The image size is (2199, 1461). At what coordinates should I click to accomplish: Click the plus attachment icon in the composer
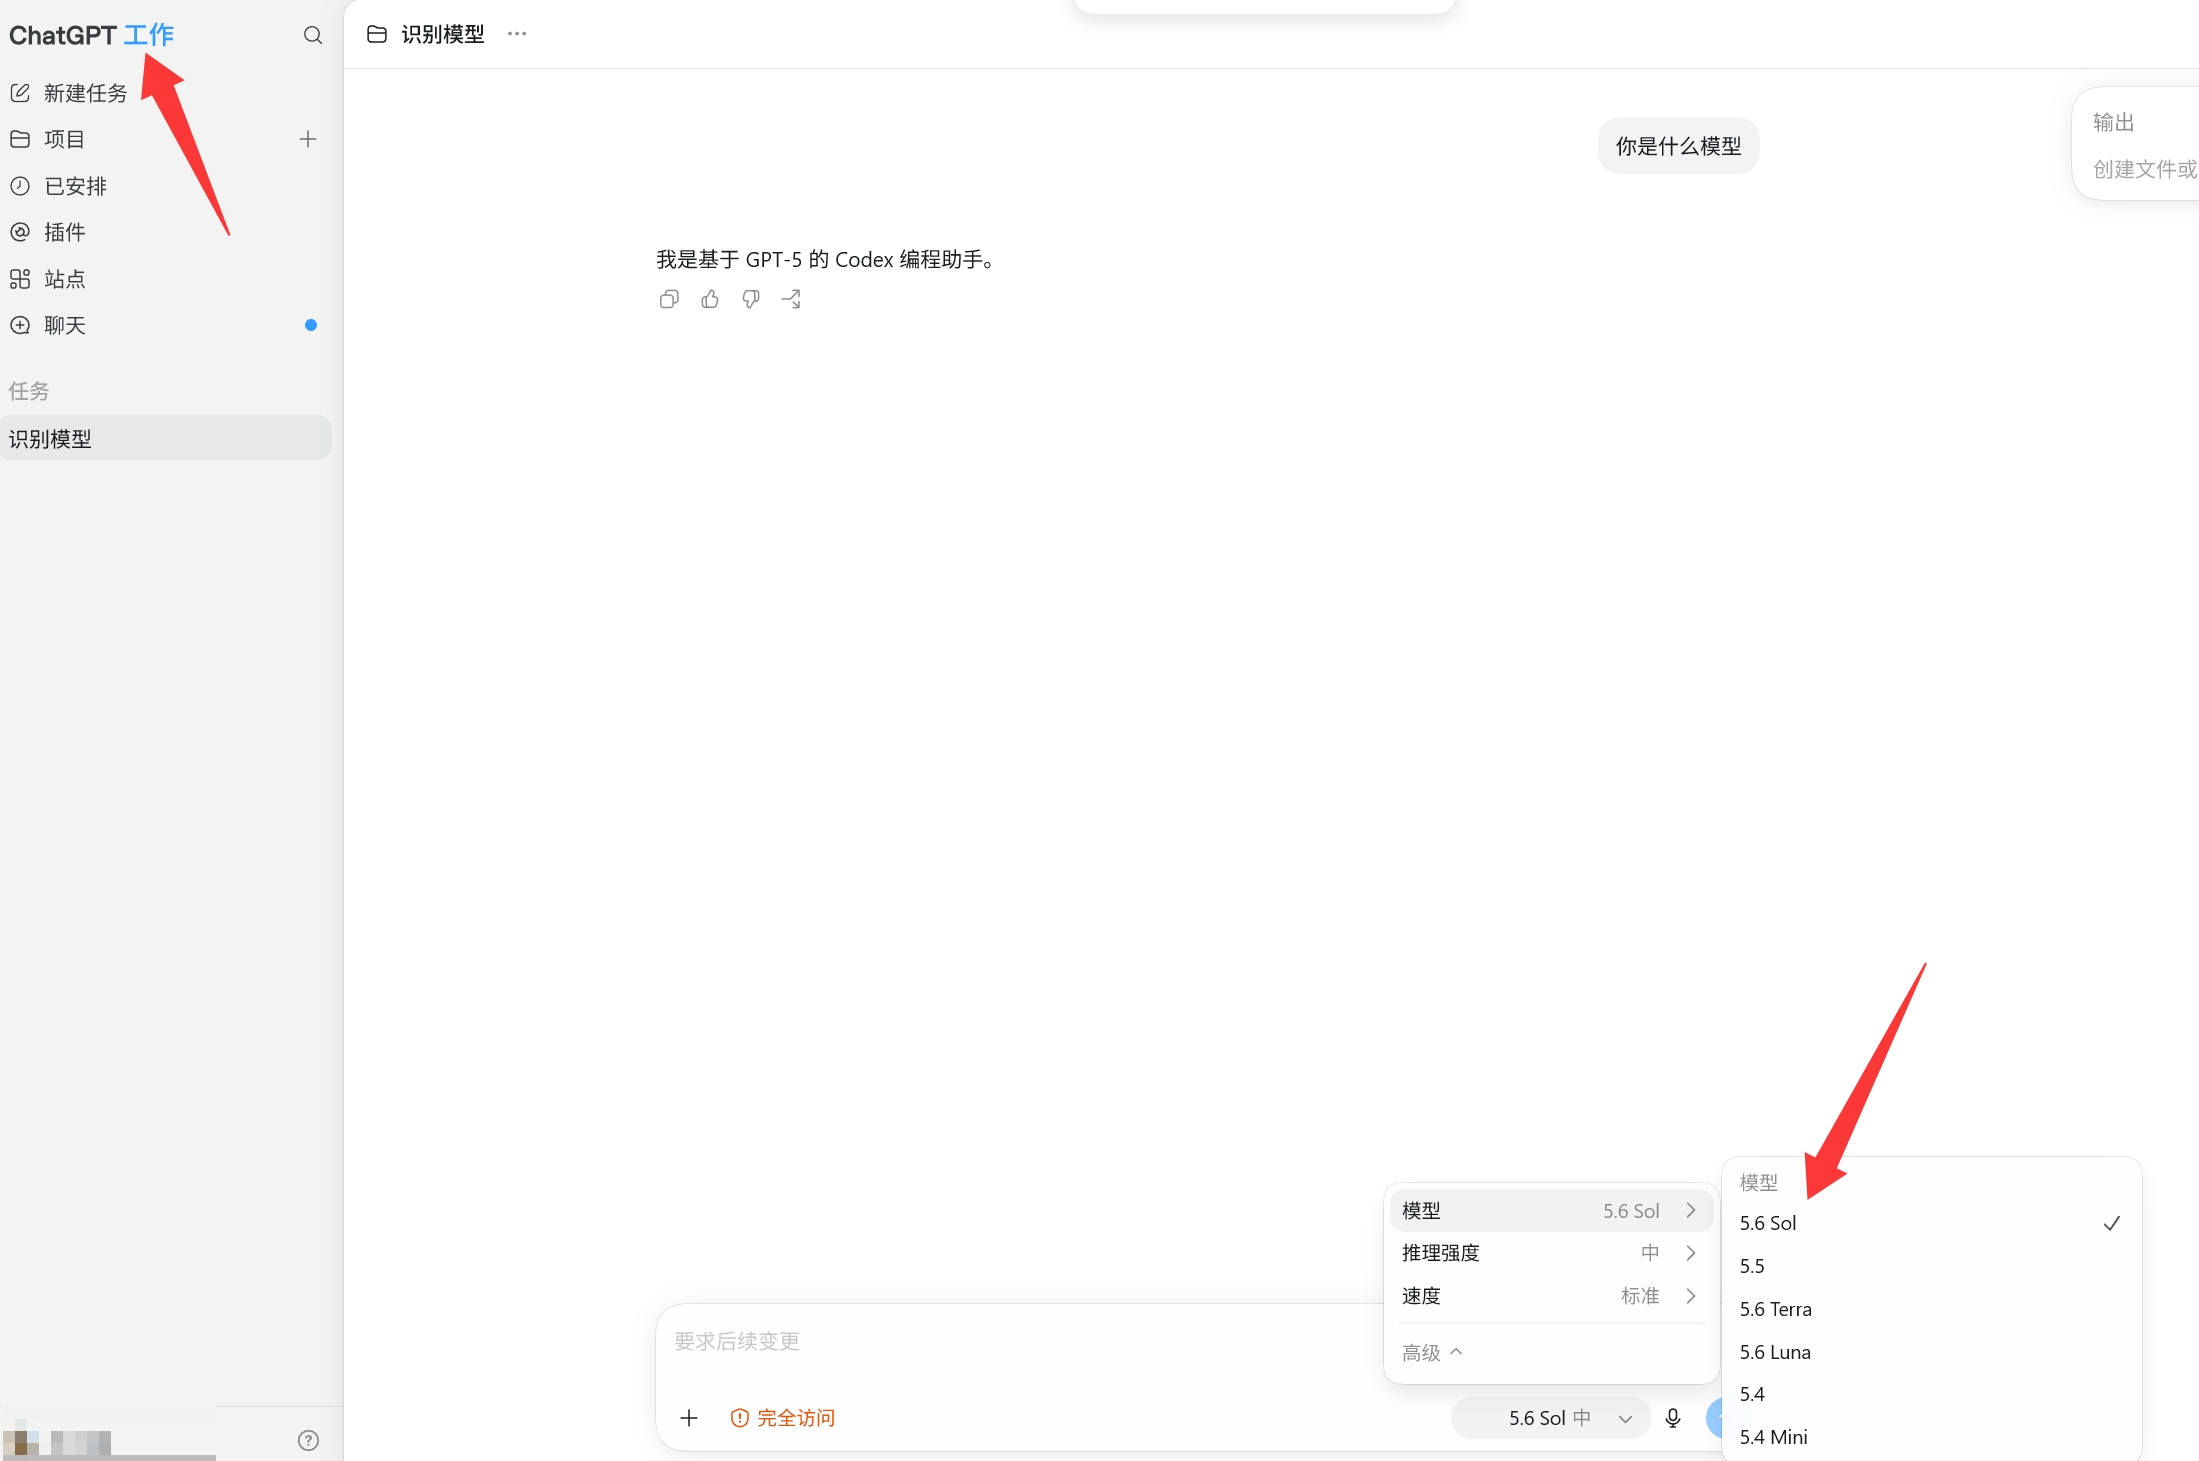tap(689, 1417)
